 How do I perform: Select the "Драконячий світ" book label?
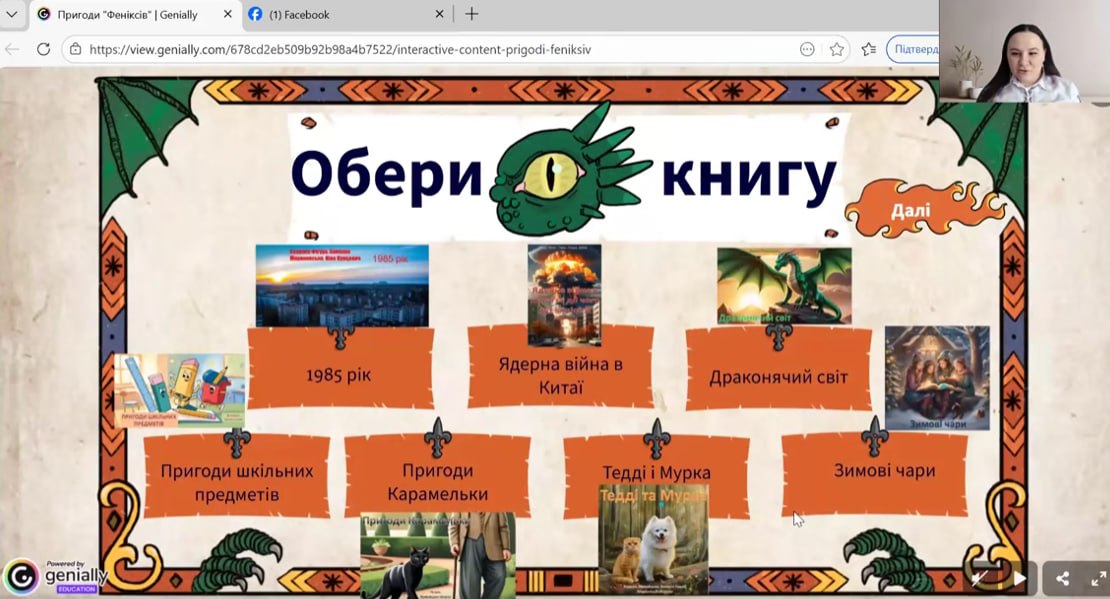[777, 377]
